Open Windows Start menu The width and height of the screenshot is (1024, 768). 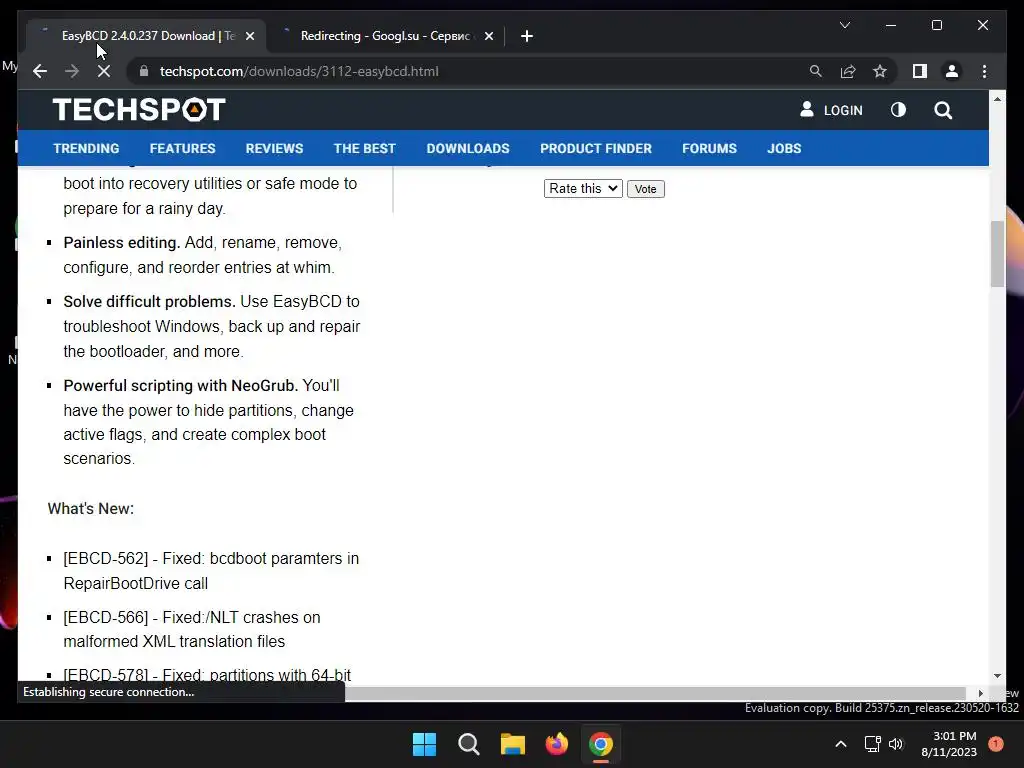tap(424, 744)
